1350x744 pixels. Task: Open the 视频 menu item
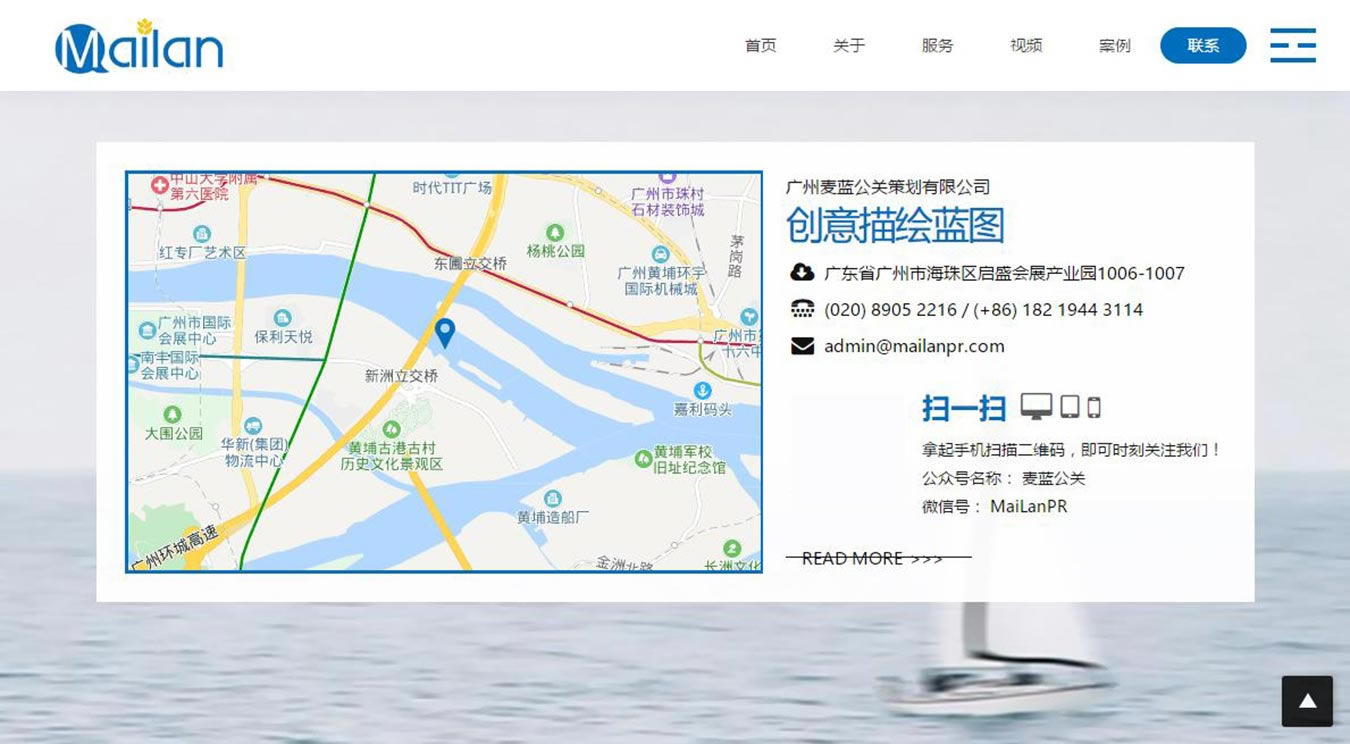coord(1025,46)
